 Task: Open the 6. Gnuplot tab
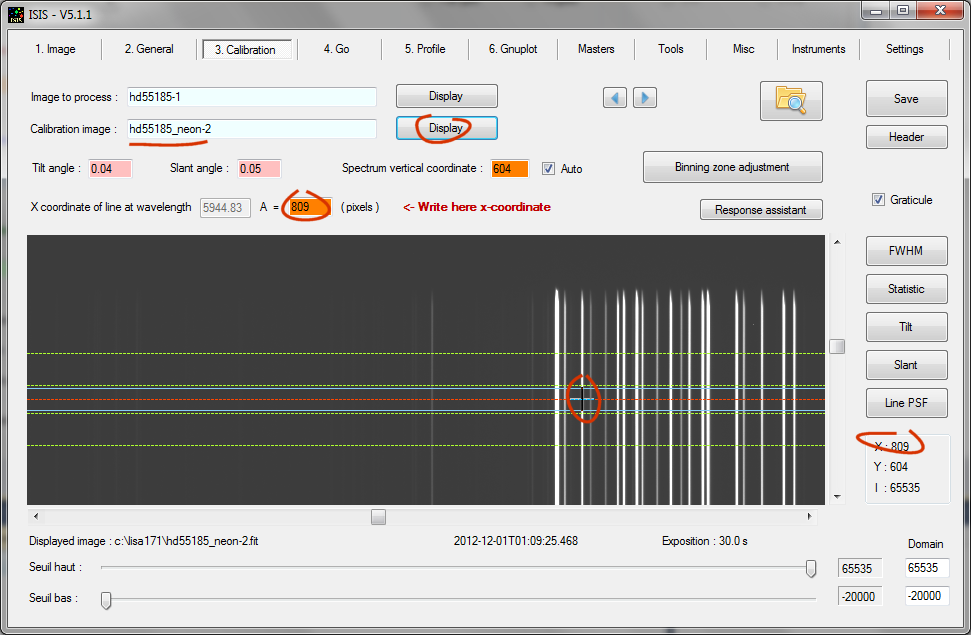pyautogui.click(x=512, y=49)
